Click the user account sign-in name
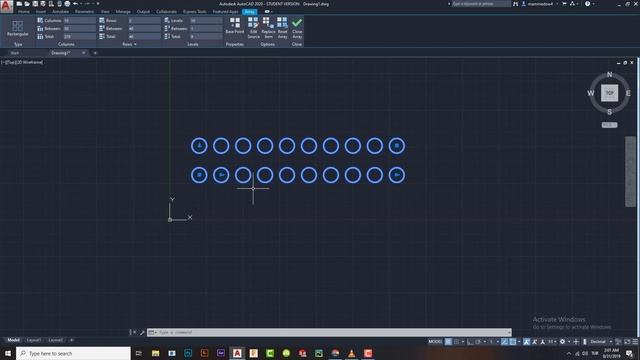This screenshot has height=360, width=640. (x=540, y=4)
